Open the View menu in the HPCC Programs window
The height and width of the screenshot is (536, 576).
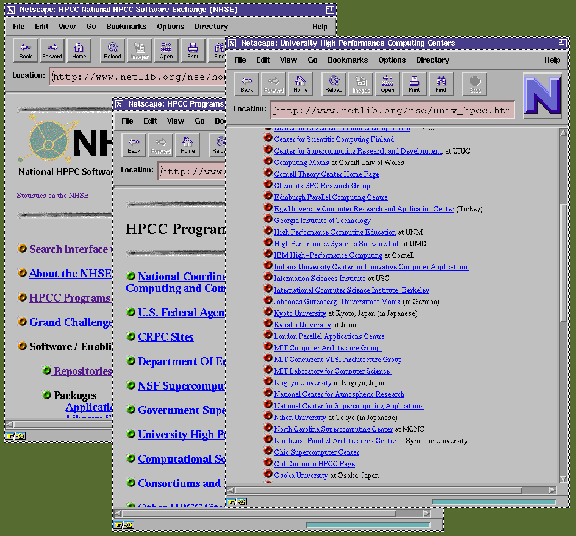[x=176, y=121]
